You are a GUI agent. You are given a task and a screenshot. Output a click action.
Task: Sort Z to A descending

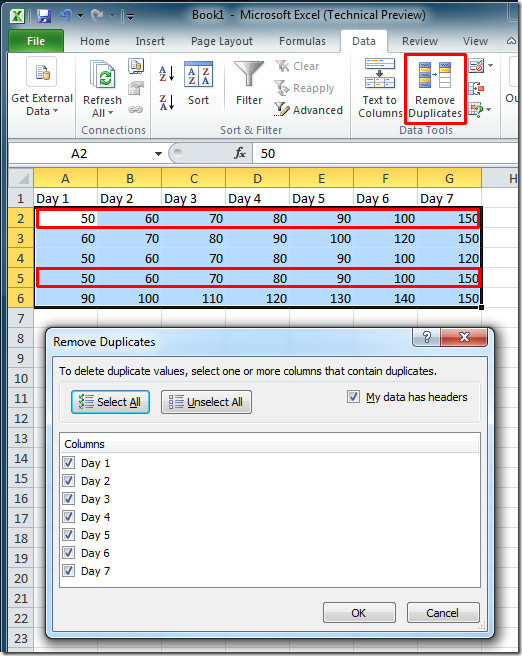pos(166,102)
